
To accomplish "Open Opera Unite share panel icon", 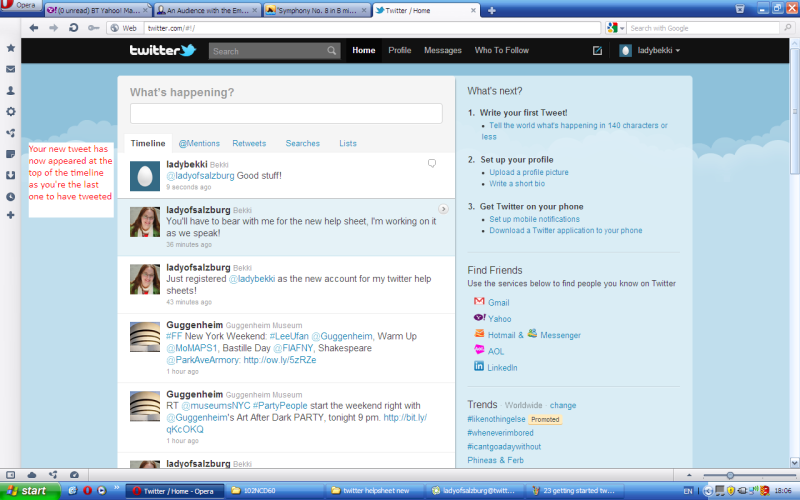I will [10, 133].
